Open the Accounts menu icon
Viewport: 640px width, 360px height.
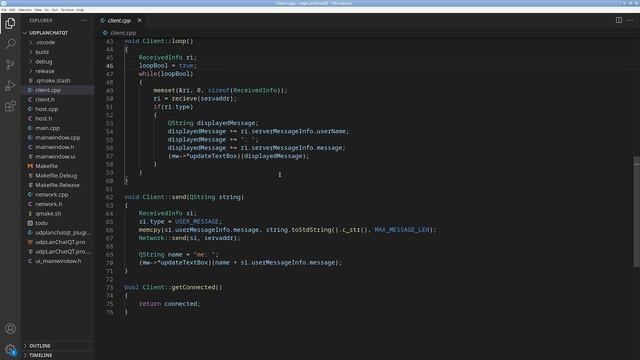[x=10, y=329]
